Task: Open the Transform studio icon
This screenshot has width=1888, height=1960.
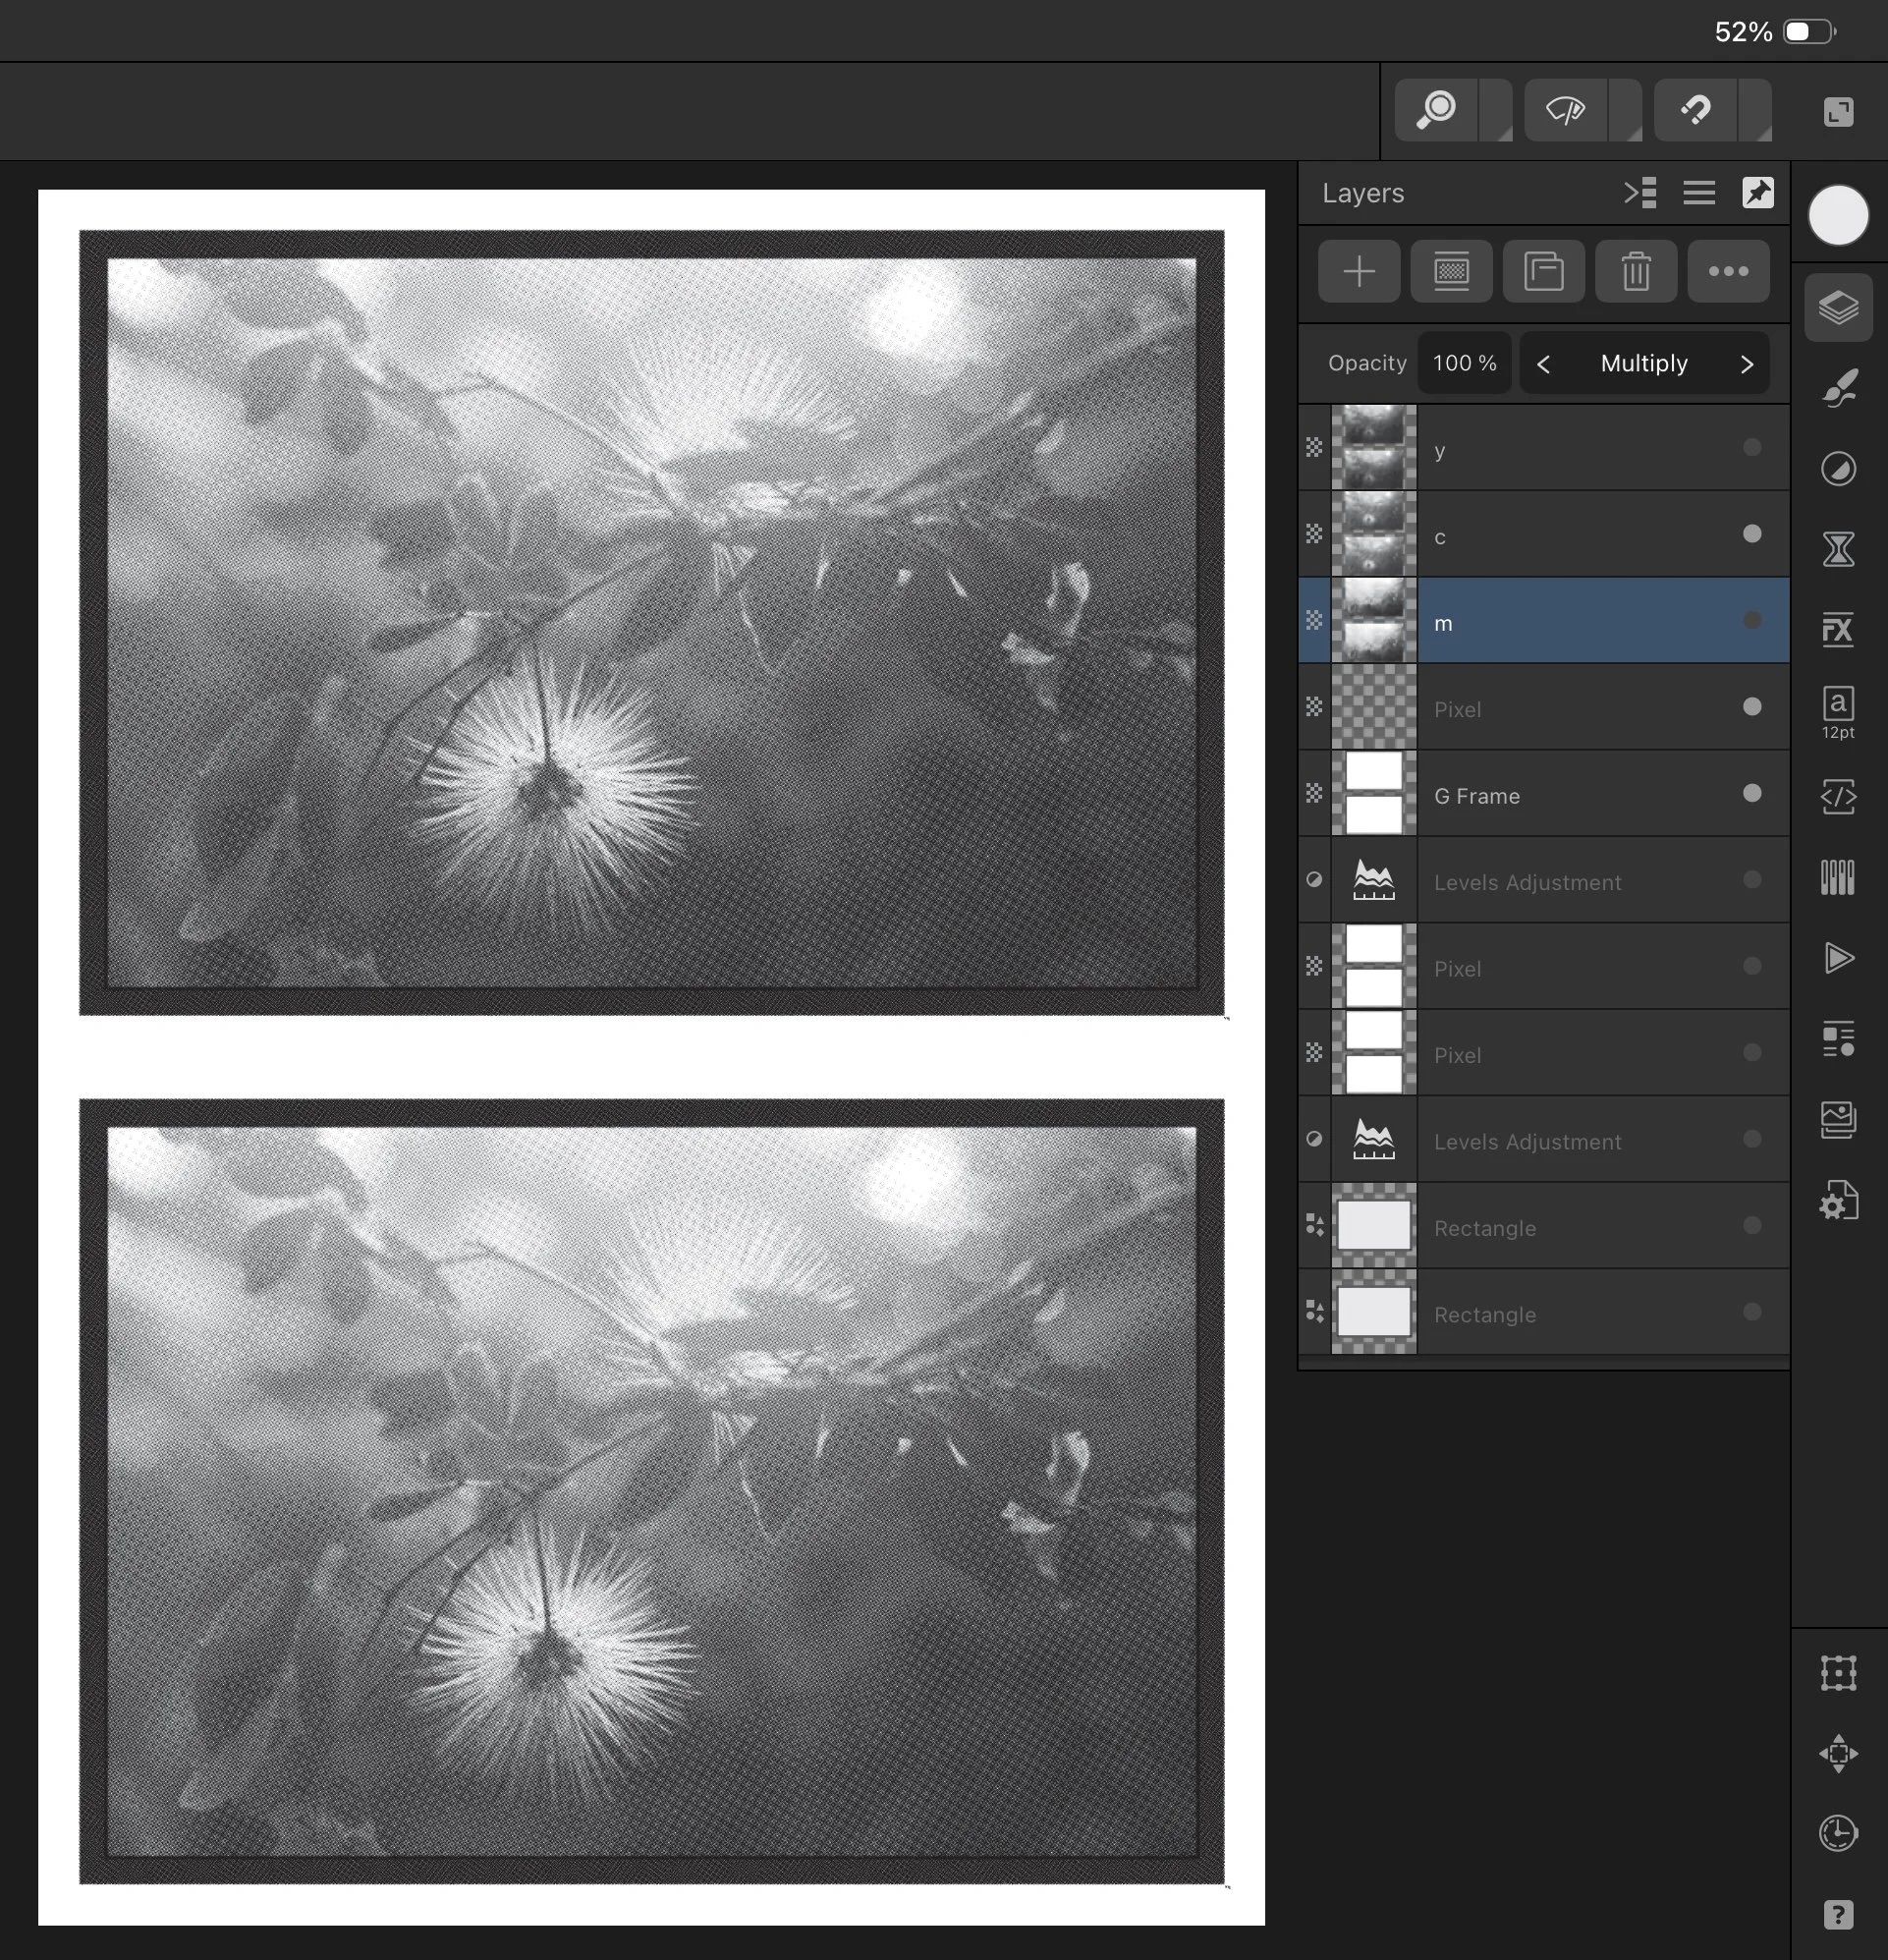Action: (1838, 1672)
